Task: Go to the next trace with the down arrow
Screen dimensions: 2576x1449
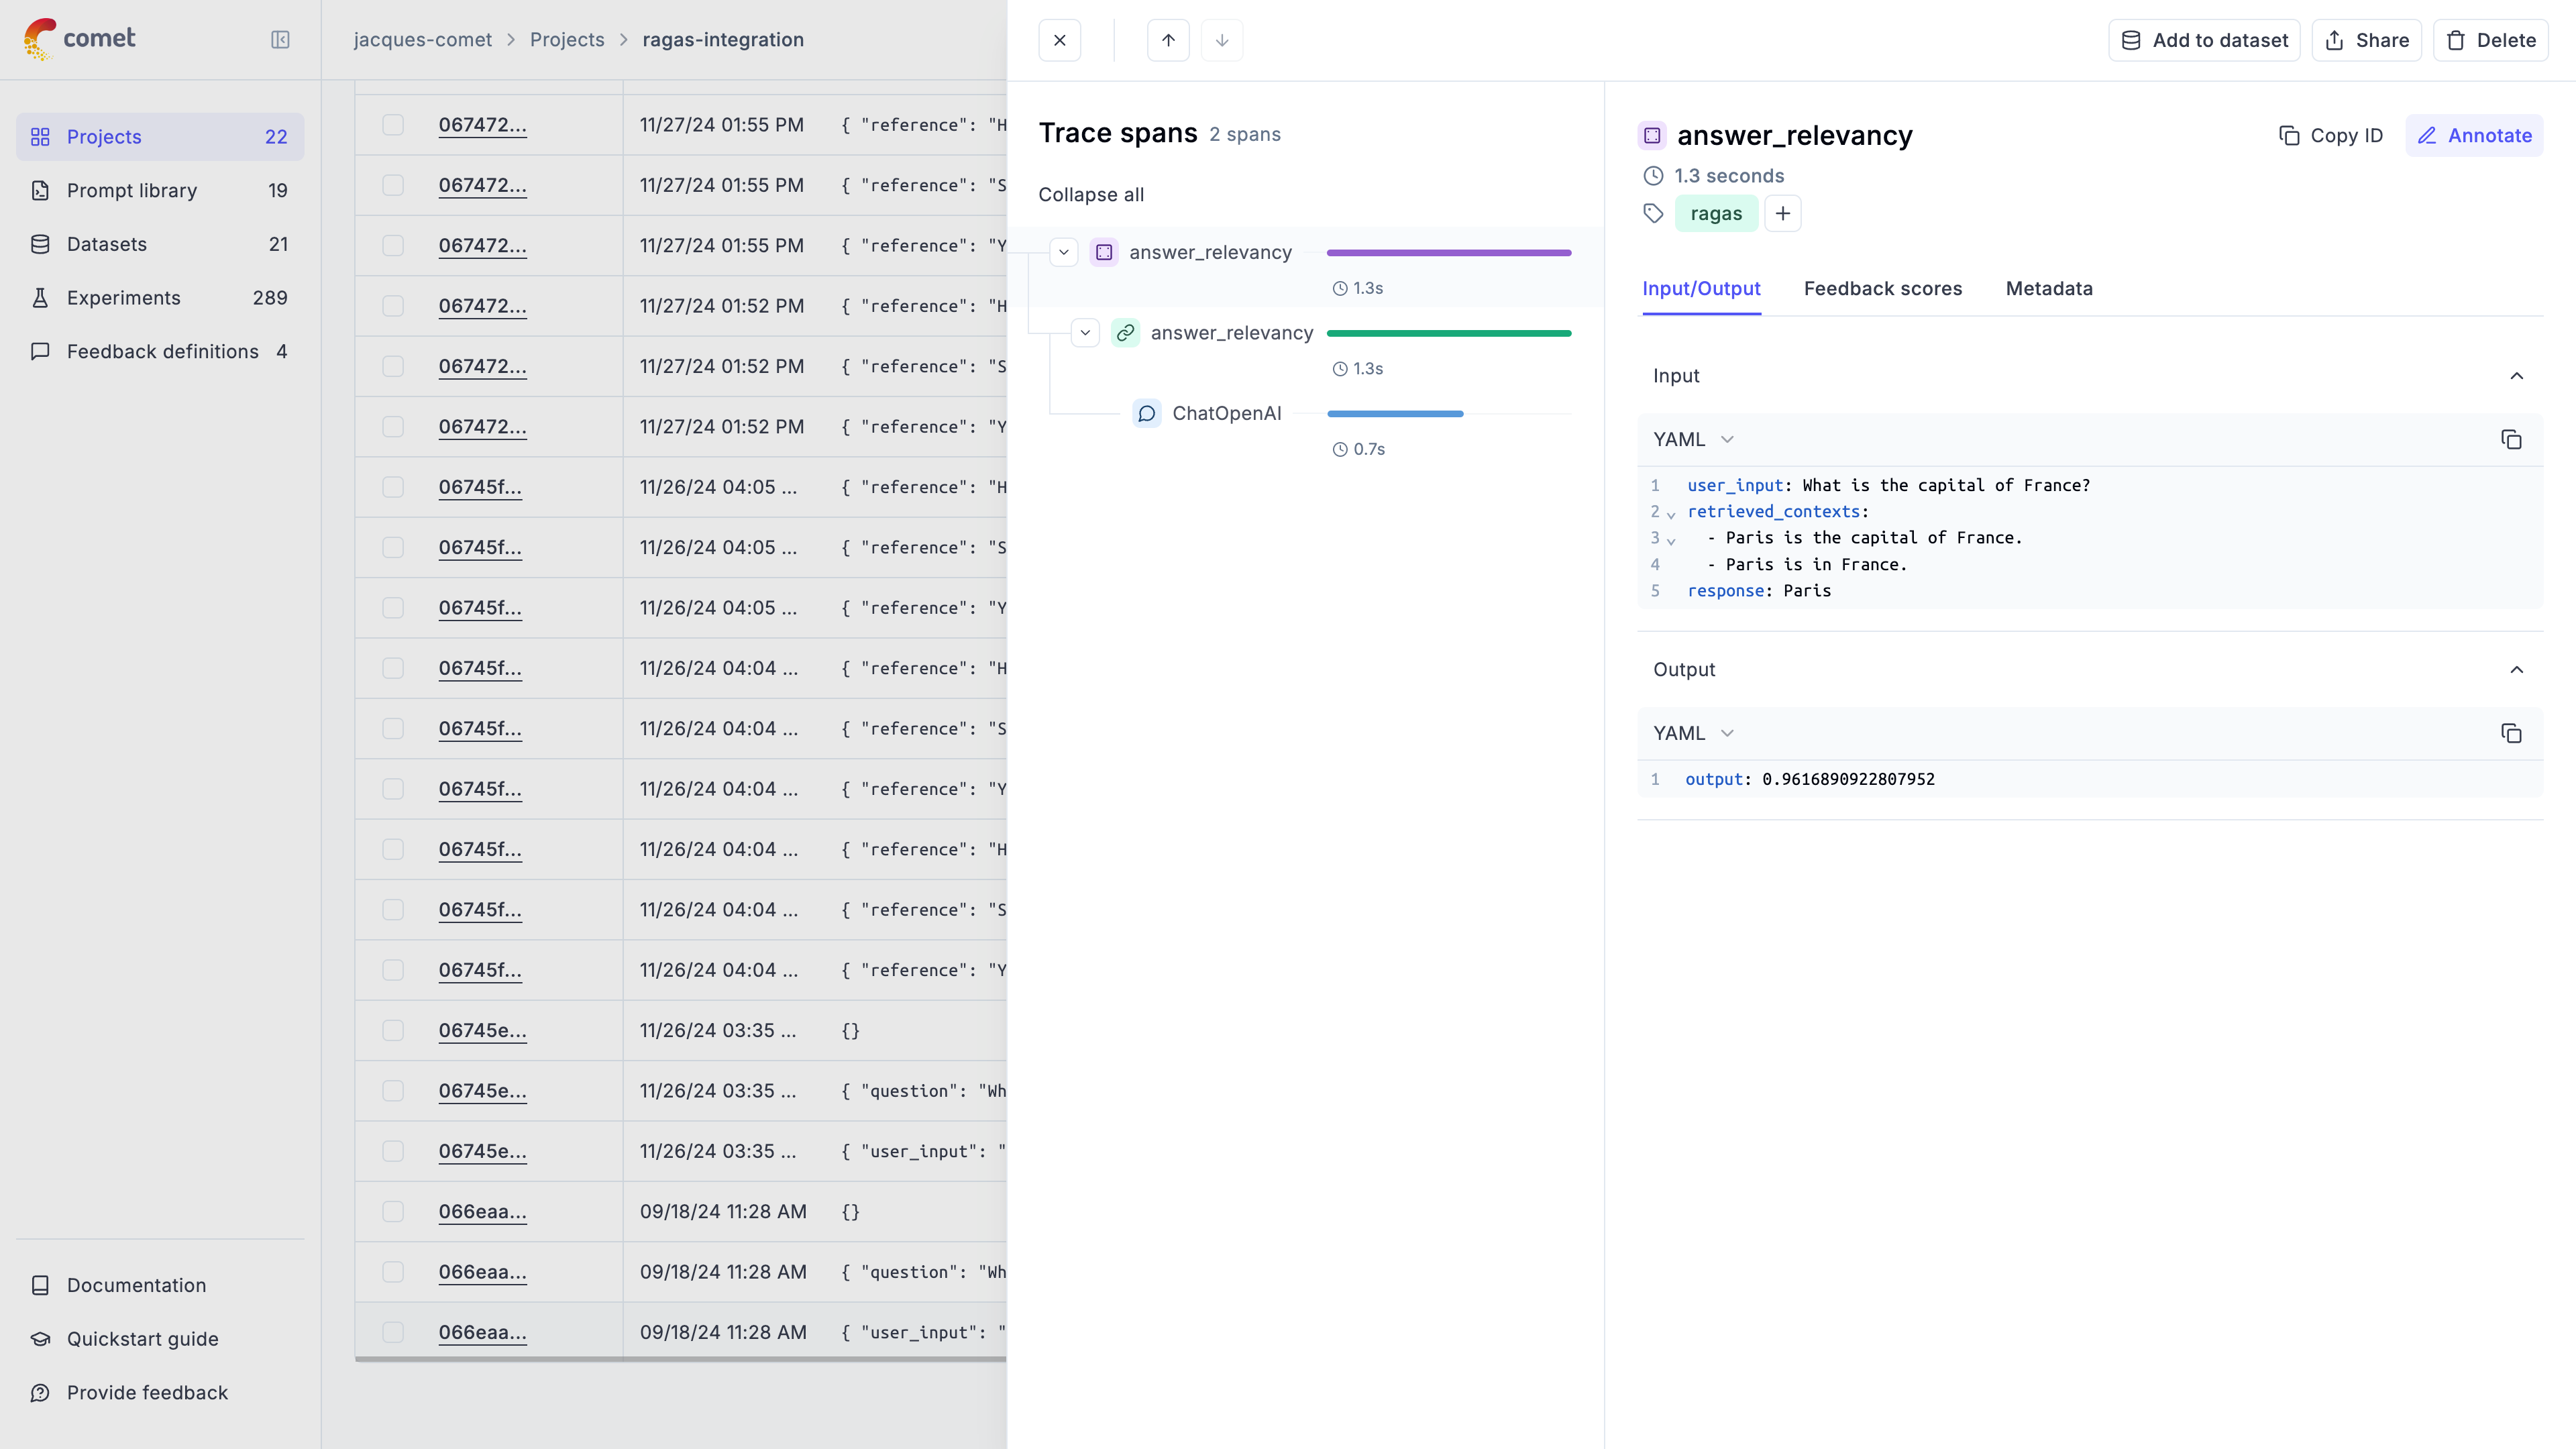Action: click(x=1221, y=41)
